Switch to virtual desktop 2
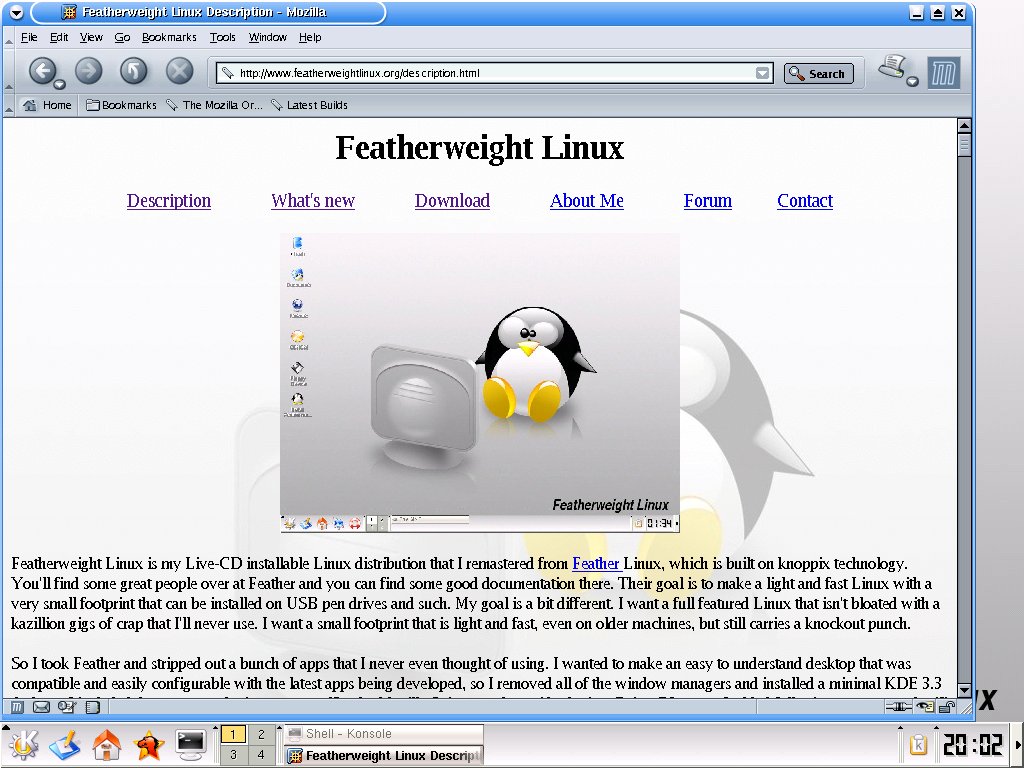 (261, 734)
